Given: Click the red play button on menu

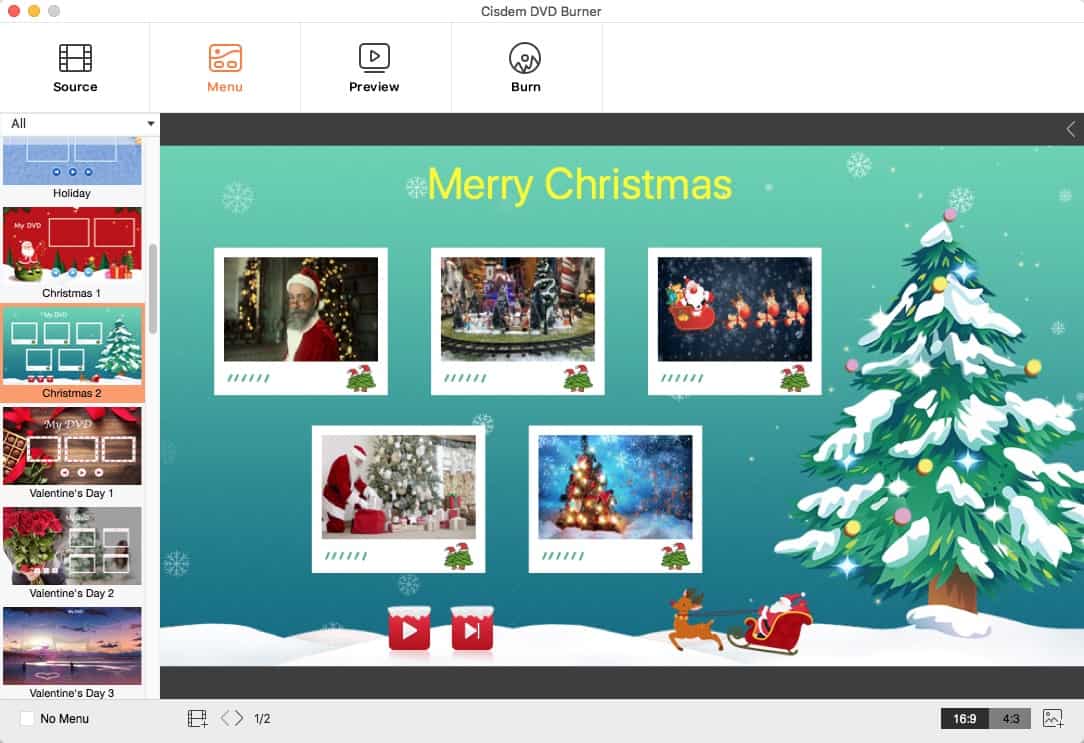Looking at the screenshot, I should pos(409,630).
